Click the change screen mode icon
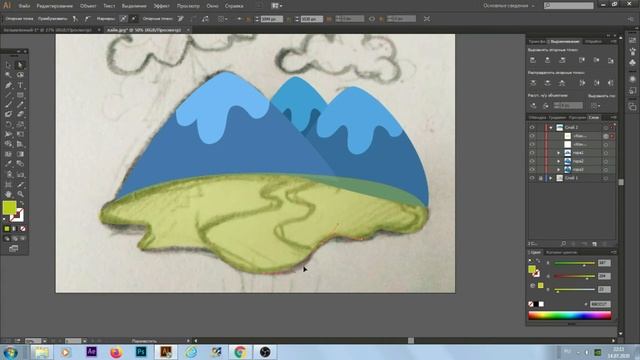This screenshot has width=640, height=360. point(14,249)
